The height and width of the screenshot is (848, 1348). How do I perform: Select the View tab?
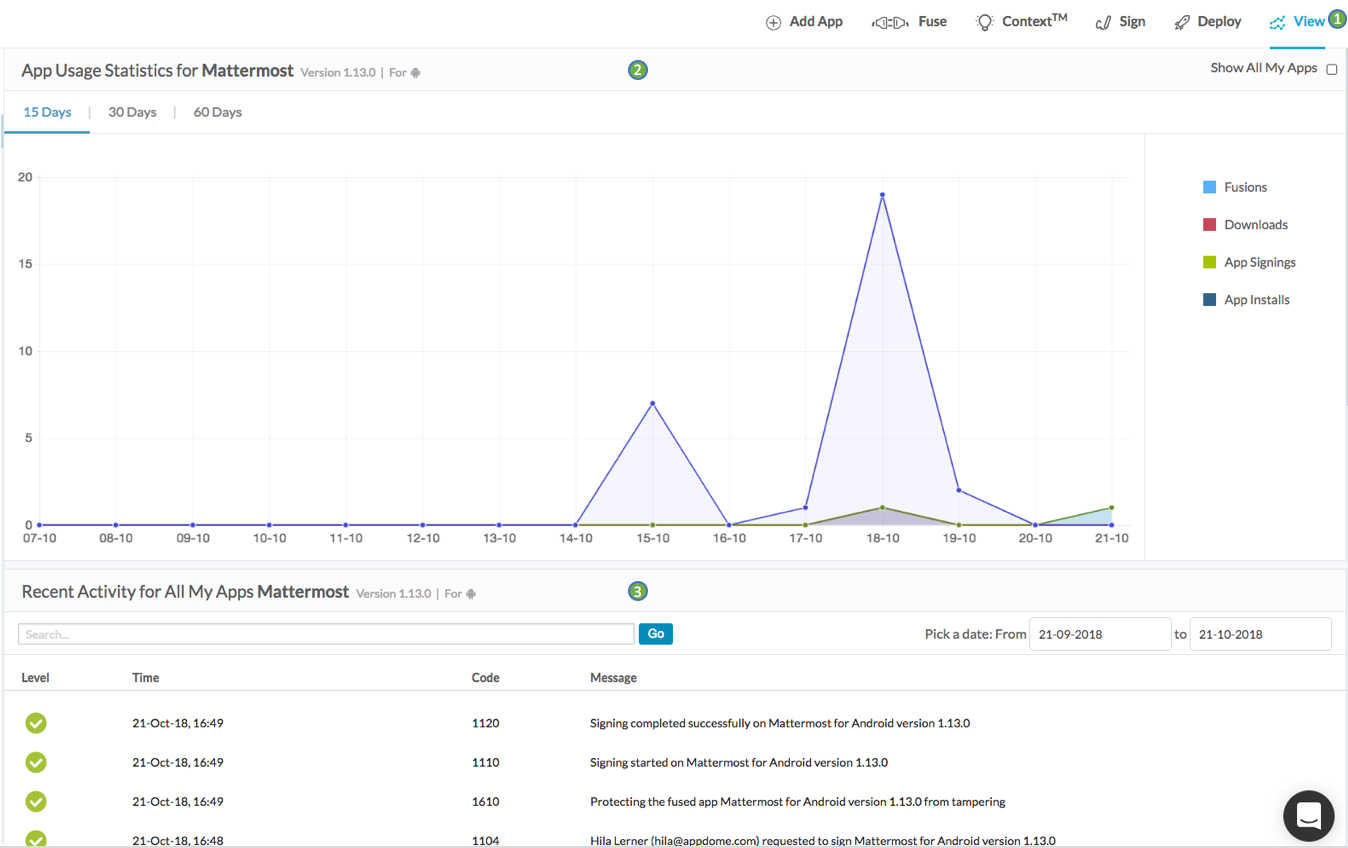point(1297,22)
